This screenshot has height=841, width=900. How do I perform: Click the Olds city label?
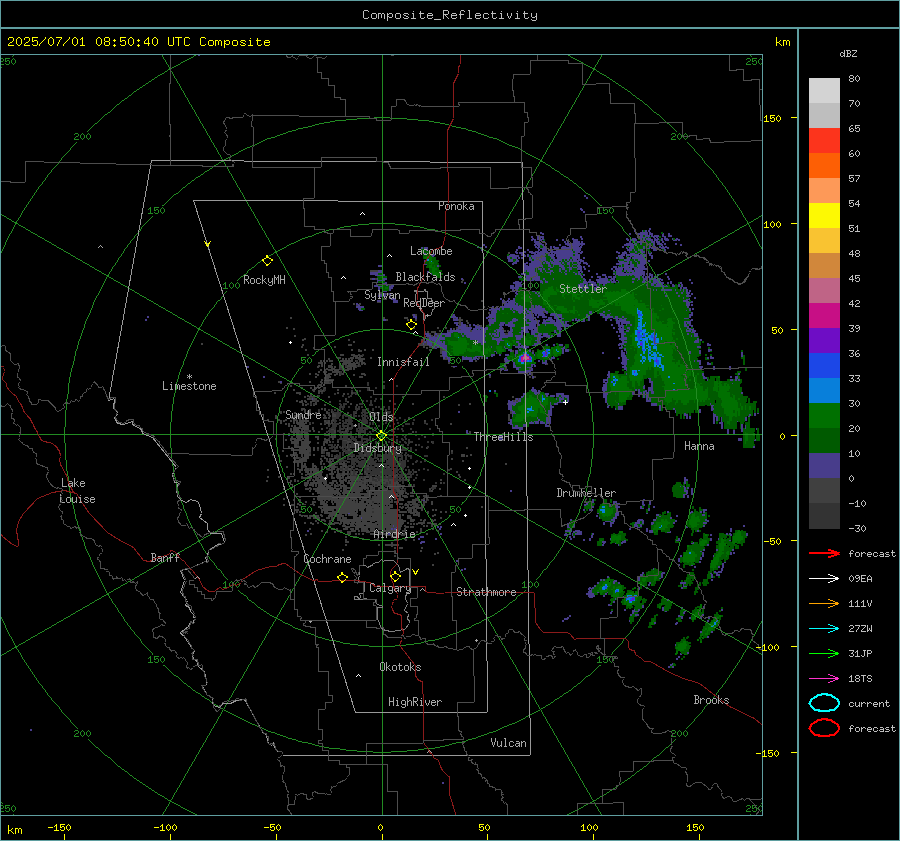tap(381, 417)
